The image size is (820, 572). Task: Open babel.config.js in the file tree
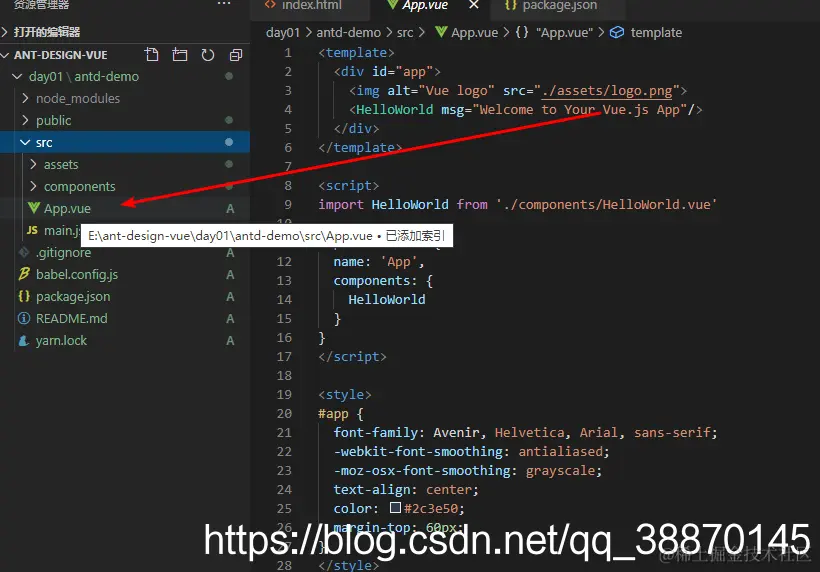77,274
